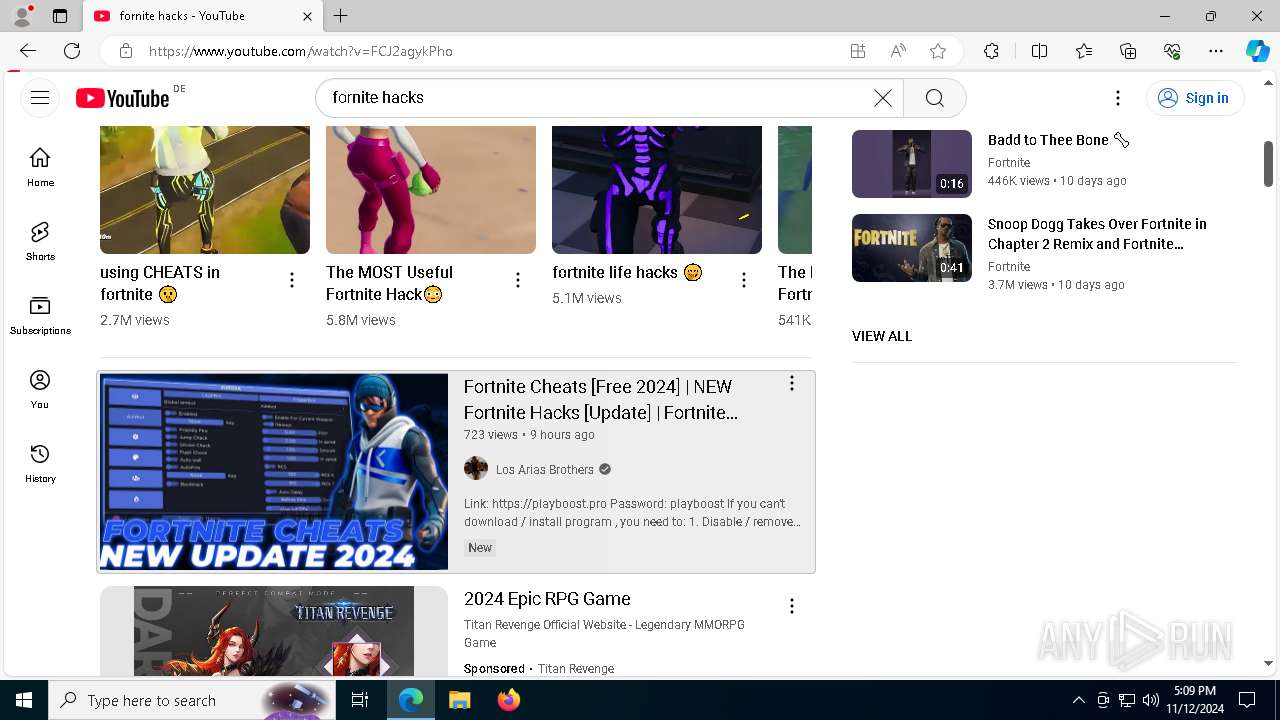
Task: Open the notification center icon
Action: point(1247,700)
